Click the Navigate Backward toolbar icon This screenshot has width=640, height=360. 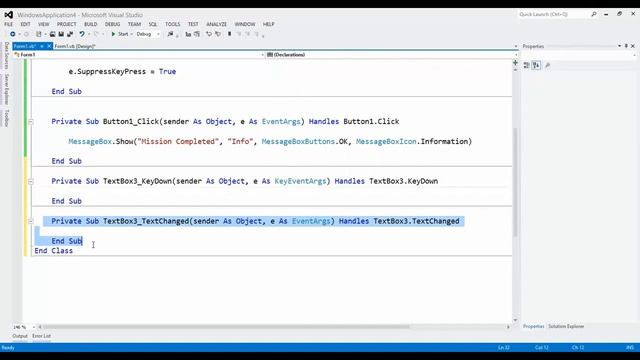click(x=13, y=34)
